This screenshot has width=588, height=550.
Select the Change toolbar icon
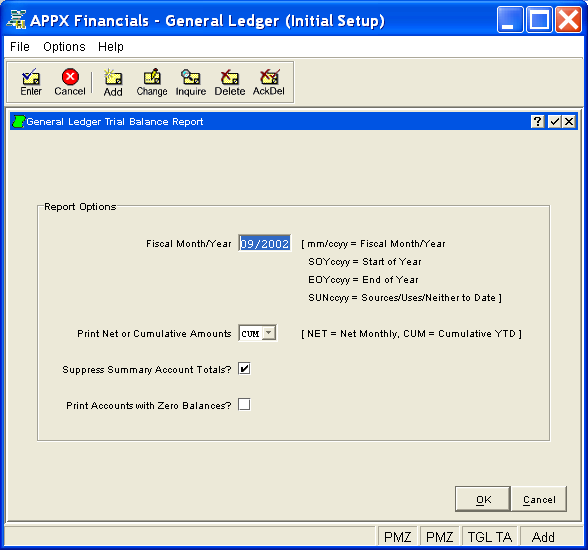coord(152,82)
